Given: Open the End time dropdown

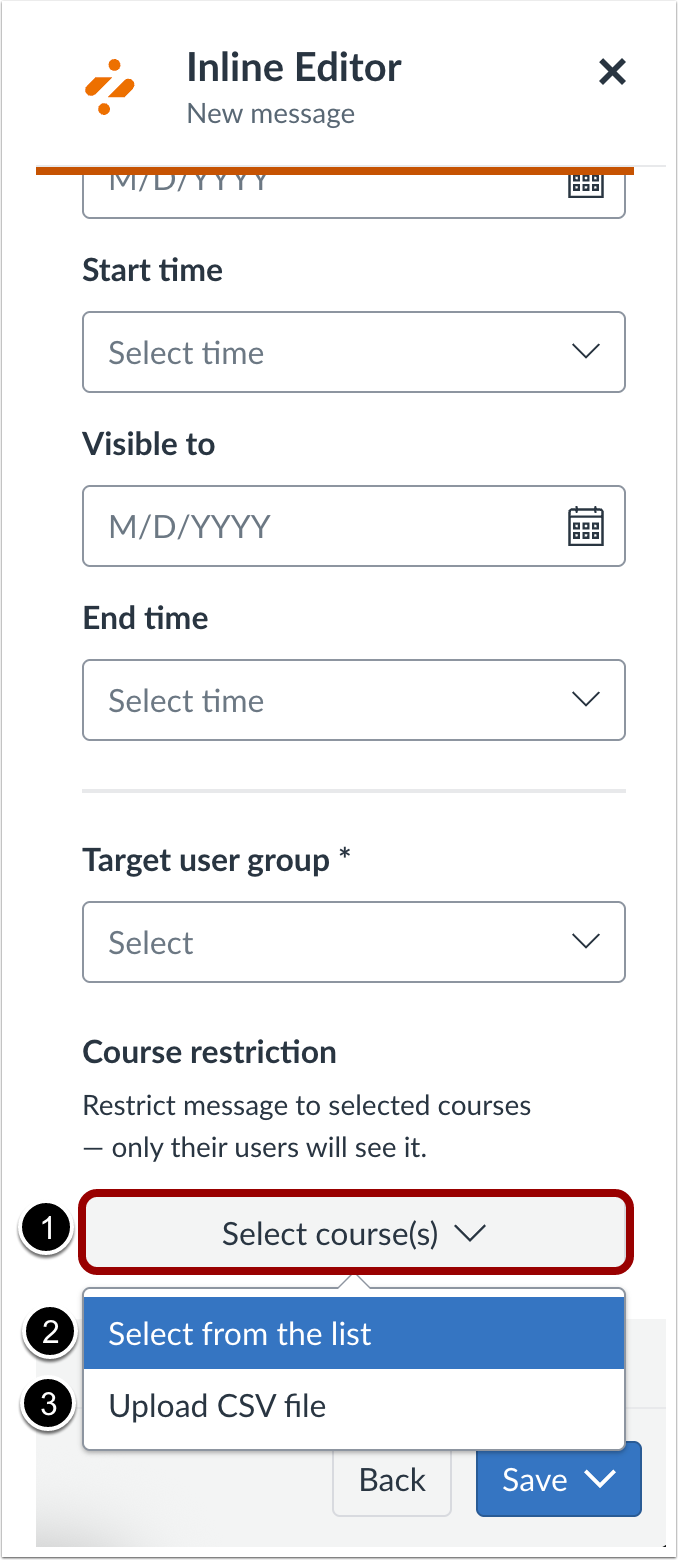Looking at the screenshot, I should click(x=354, y=699).
